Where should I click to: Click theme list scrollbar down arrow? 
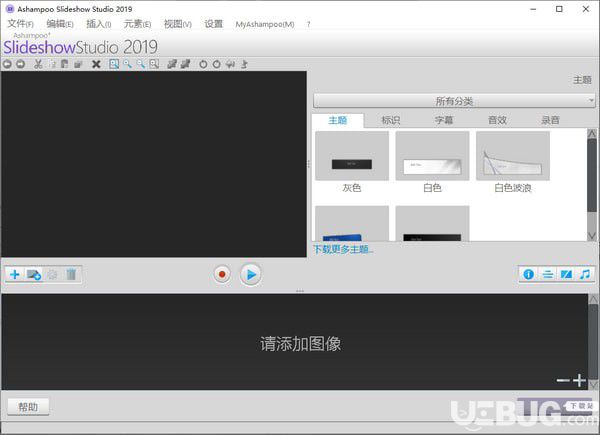(x=592, y=236)
